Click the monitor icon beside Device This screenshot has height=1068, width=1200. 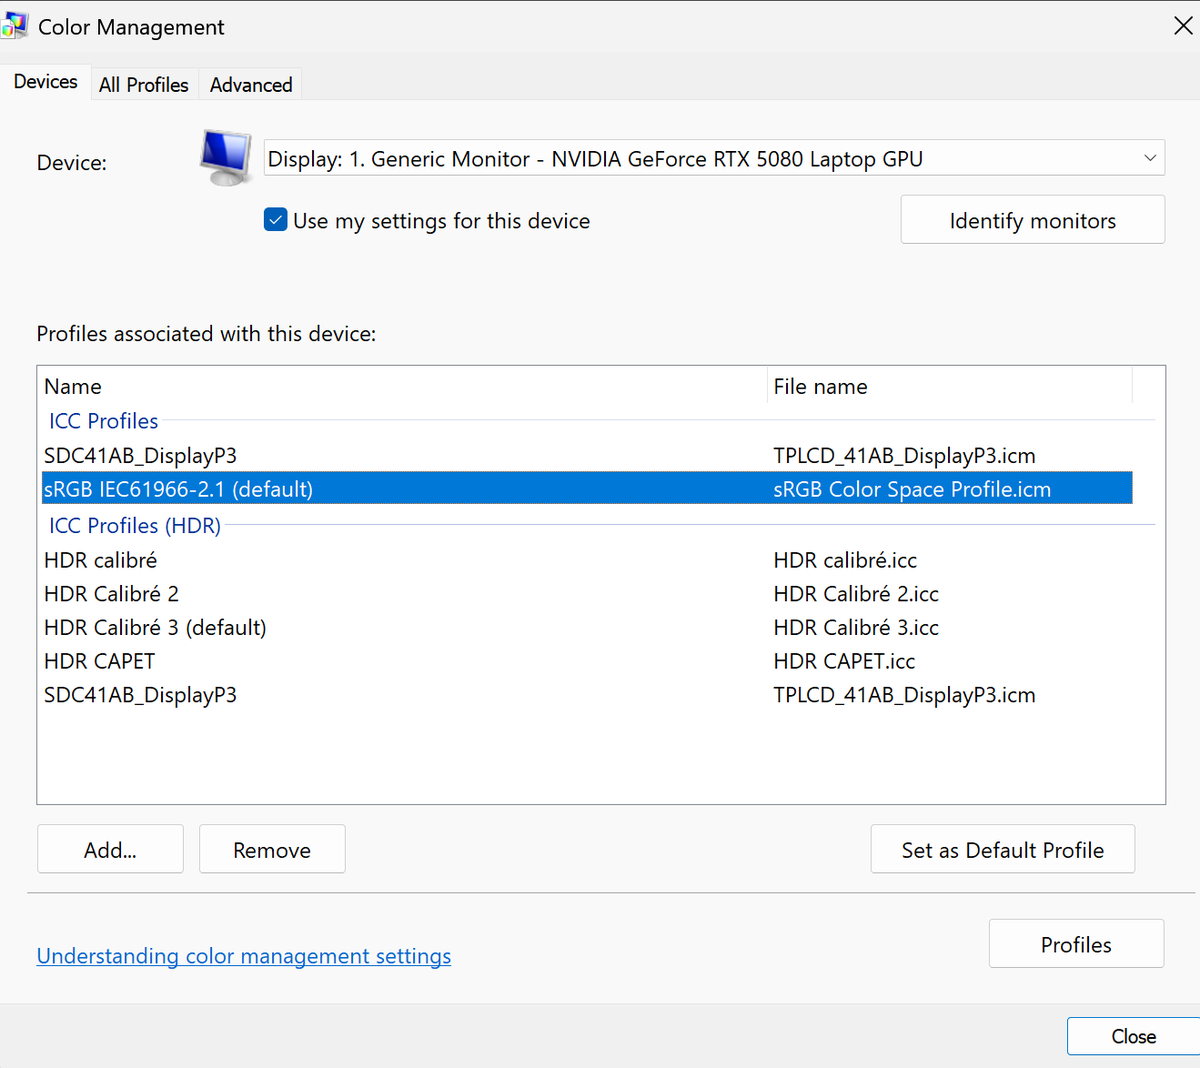pyautogui.click(x=226, y=158)
